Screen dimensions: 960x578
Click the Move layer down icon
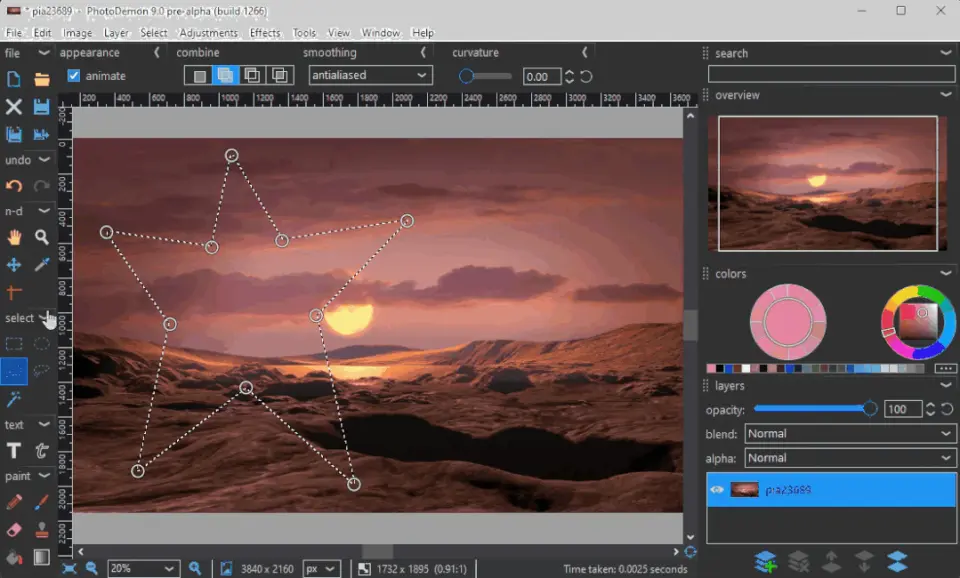[864, 561]
